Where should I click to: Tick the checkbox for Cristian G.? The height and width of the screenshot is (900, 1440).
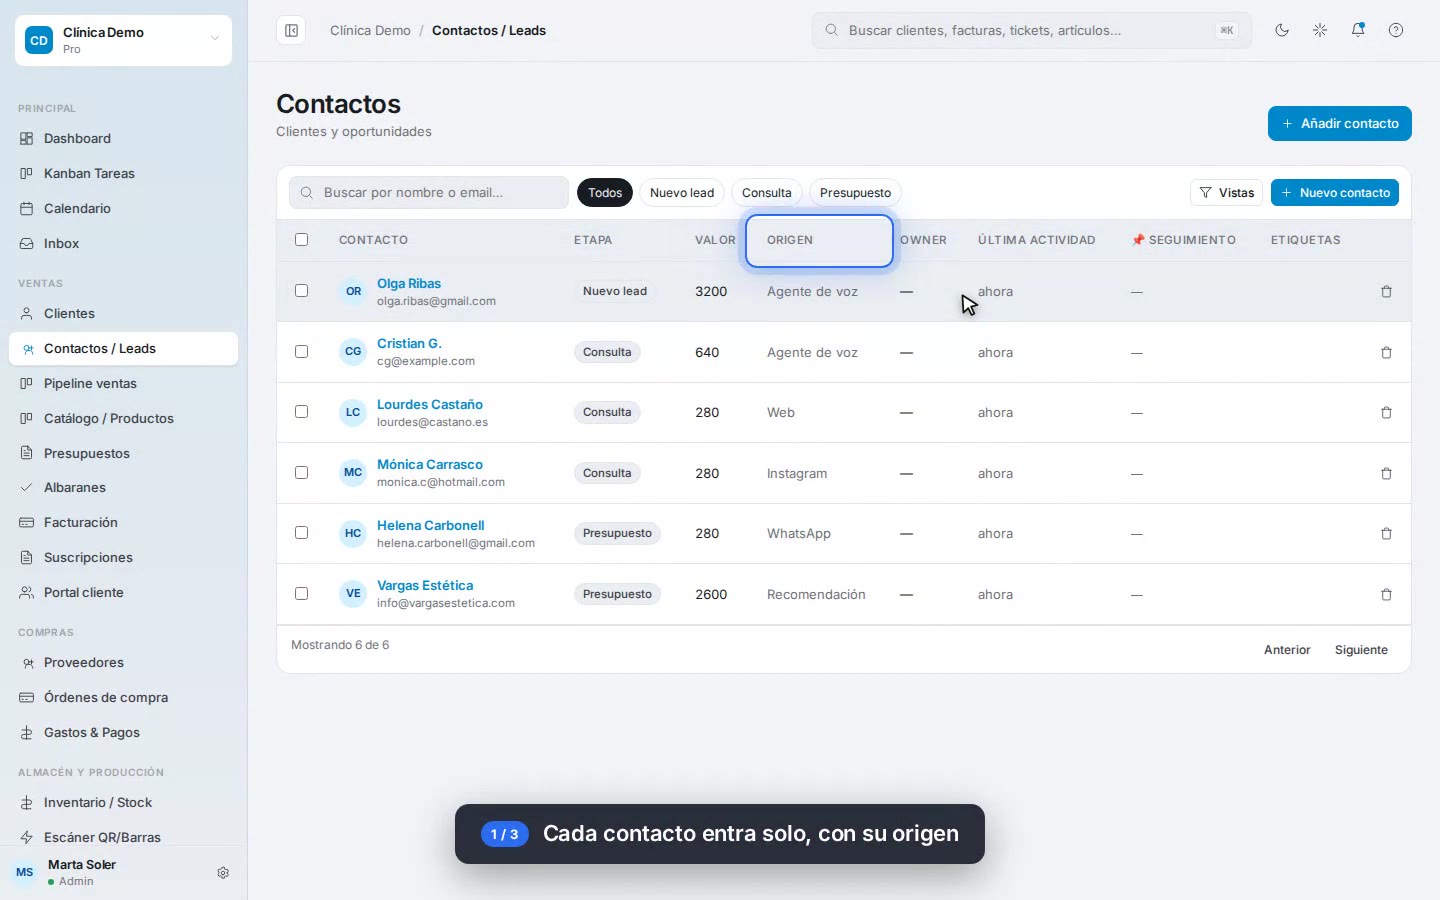[301, 352]
